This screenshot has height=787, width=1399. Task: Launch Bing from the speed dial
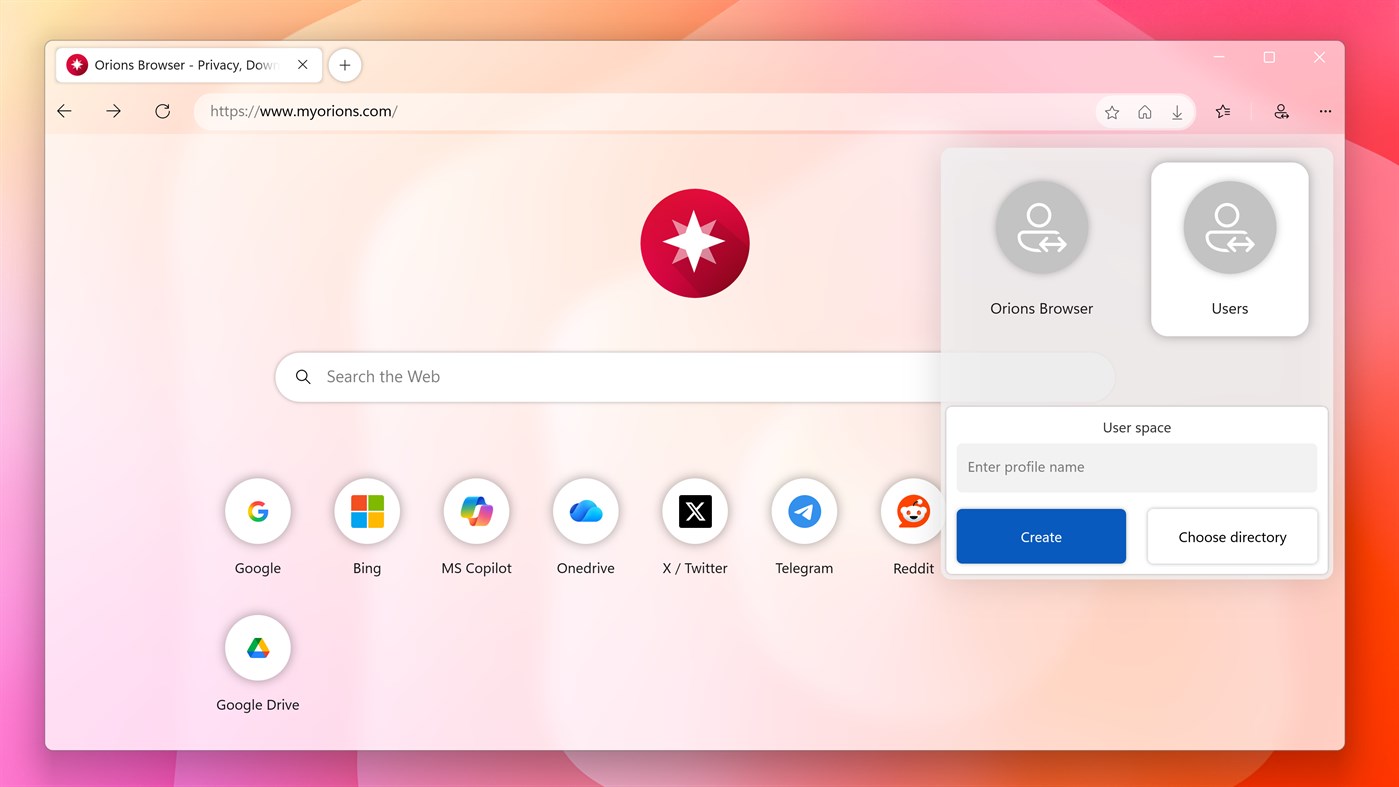tap(366, 511)
